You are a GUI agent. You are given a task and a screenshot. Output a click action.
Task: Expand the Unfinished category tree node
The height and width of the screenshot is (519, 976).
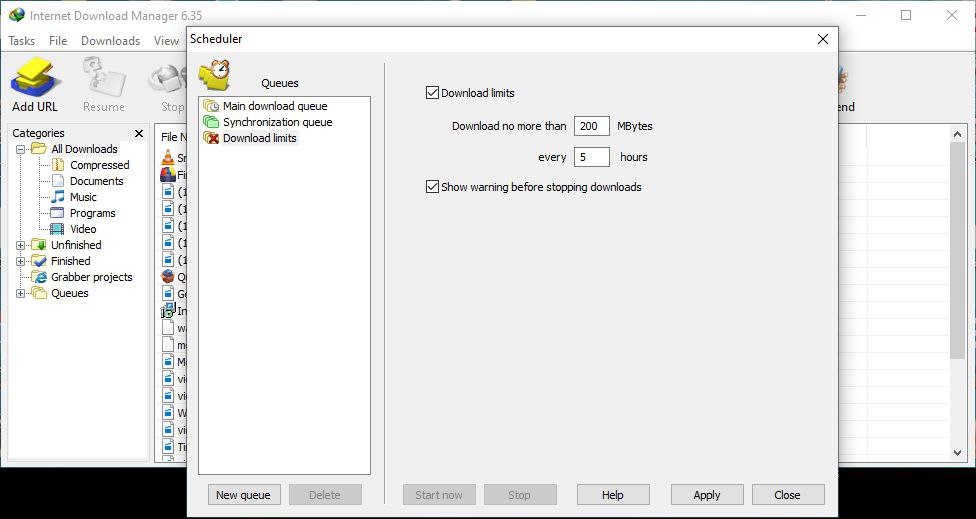pyautogui.click(x=21, y=245)
